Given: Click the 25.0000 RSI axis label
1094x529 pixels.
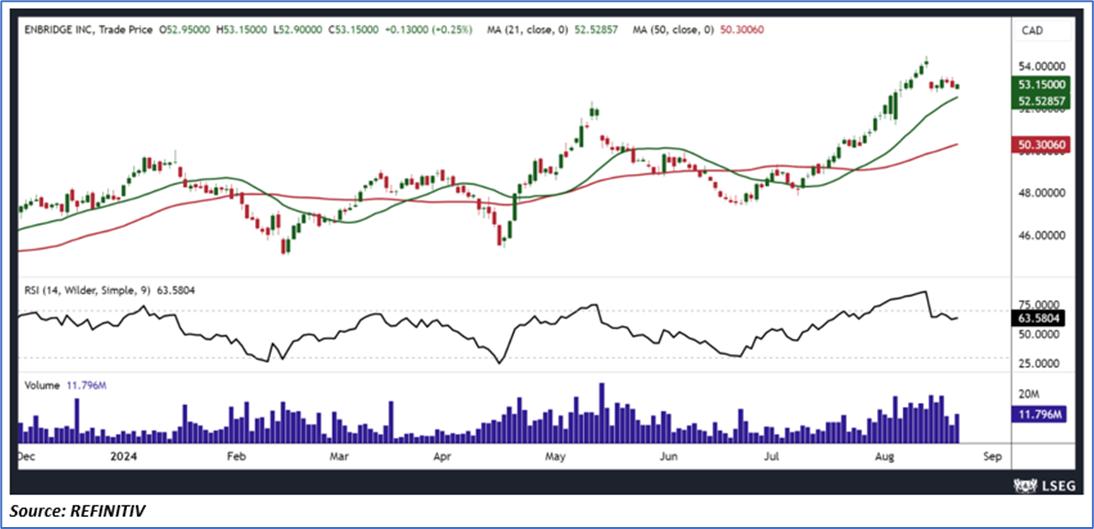Looking at the screenshot, I should click(x=1038, y=364).
